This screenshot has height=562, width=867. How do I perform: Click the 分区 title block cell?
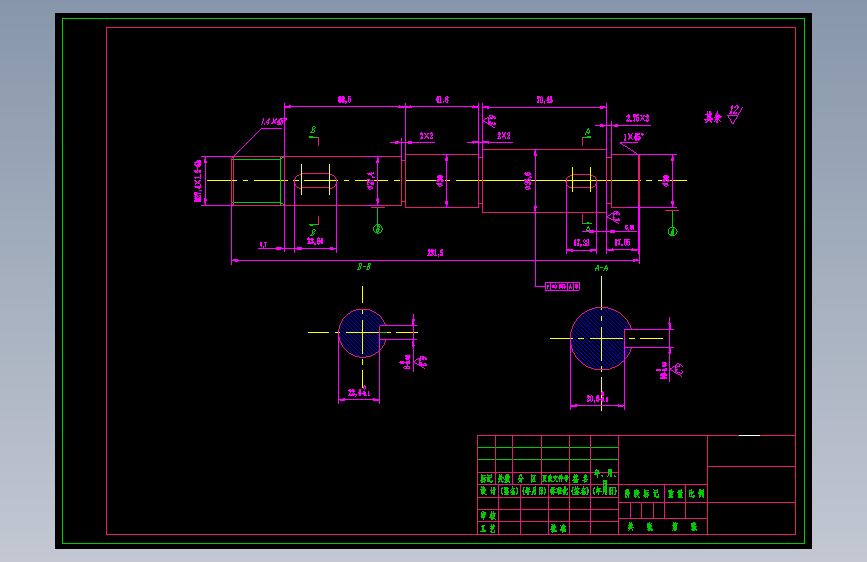527,478
